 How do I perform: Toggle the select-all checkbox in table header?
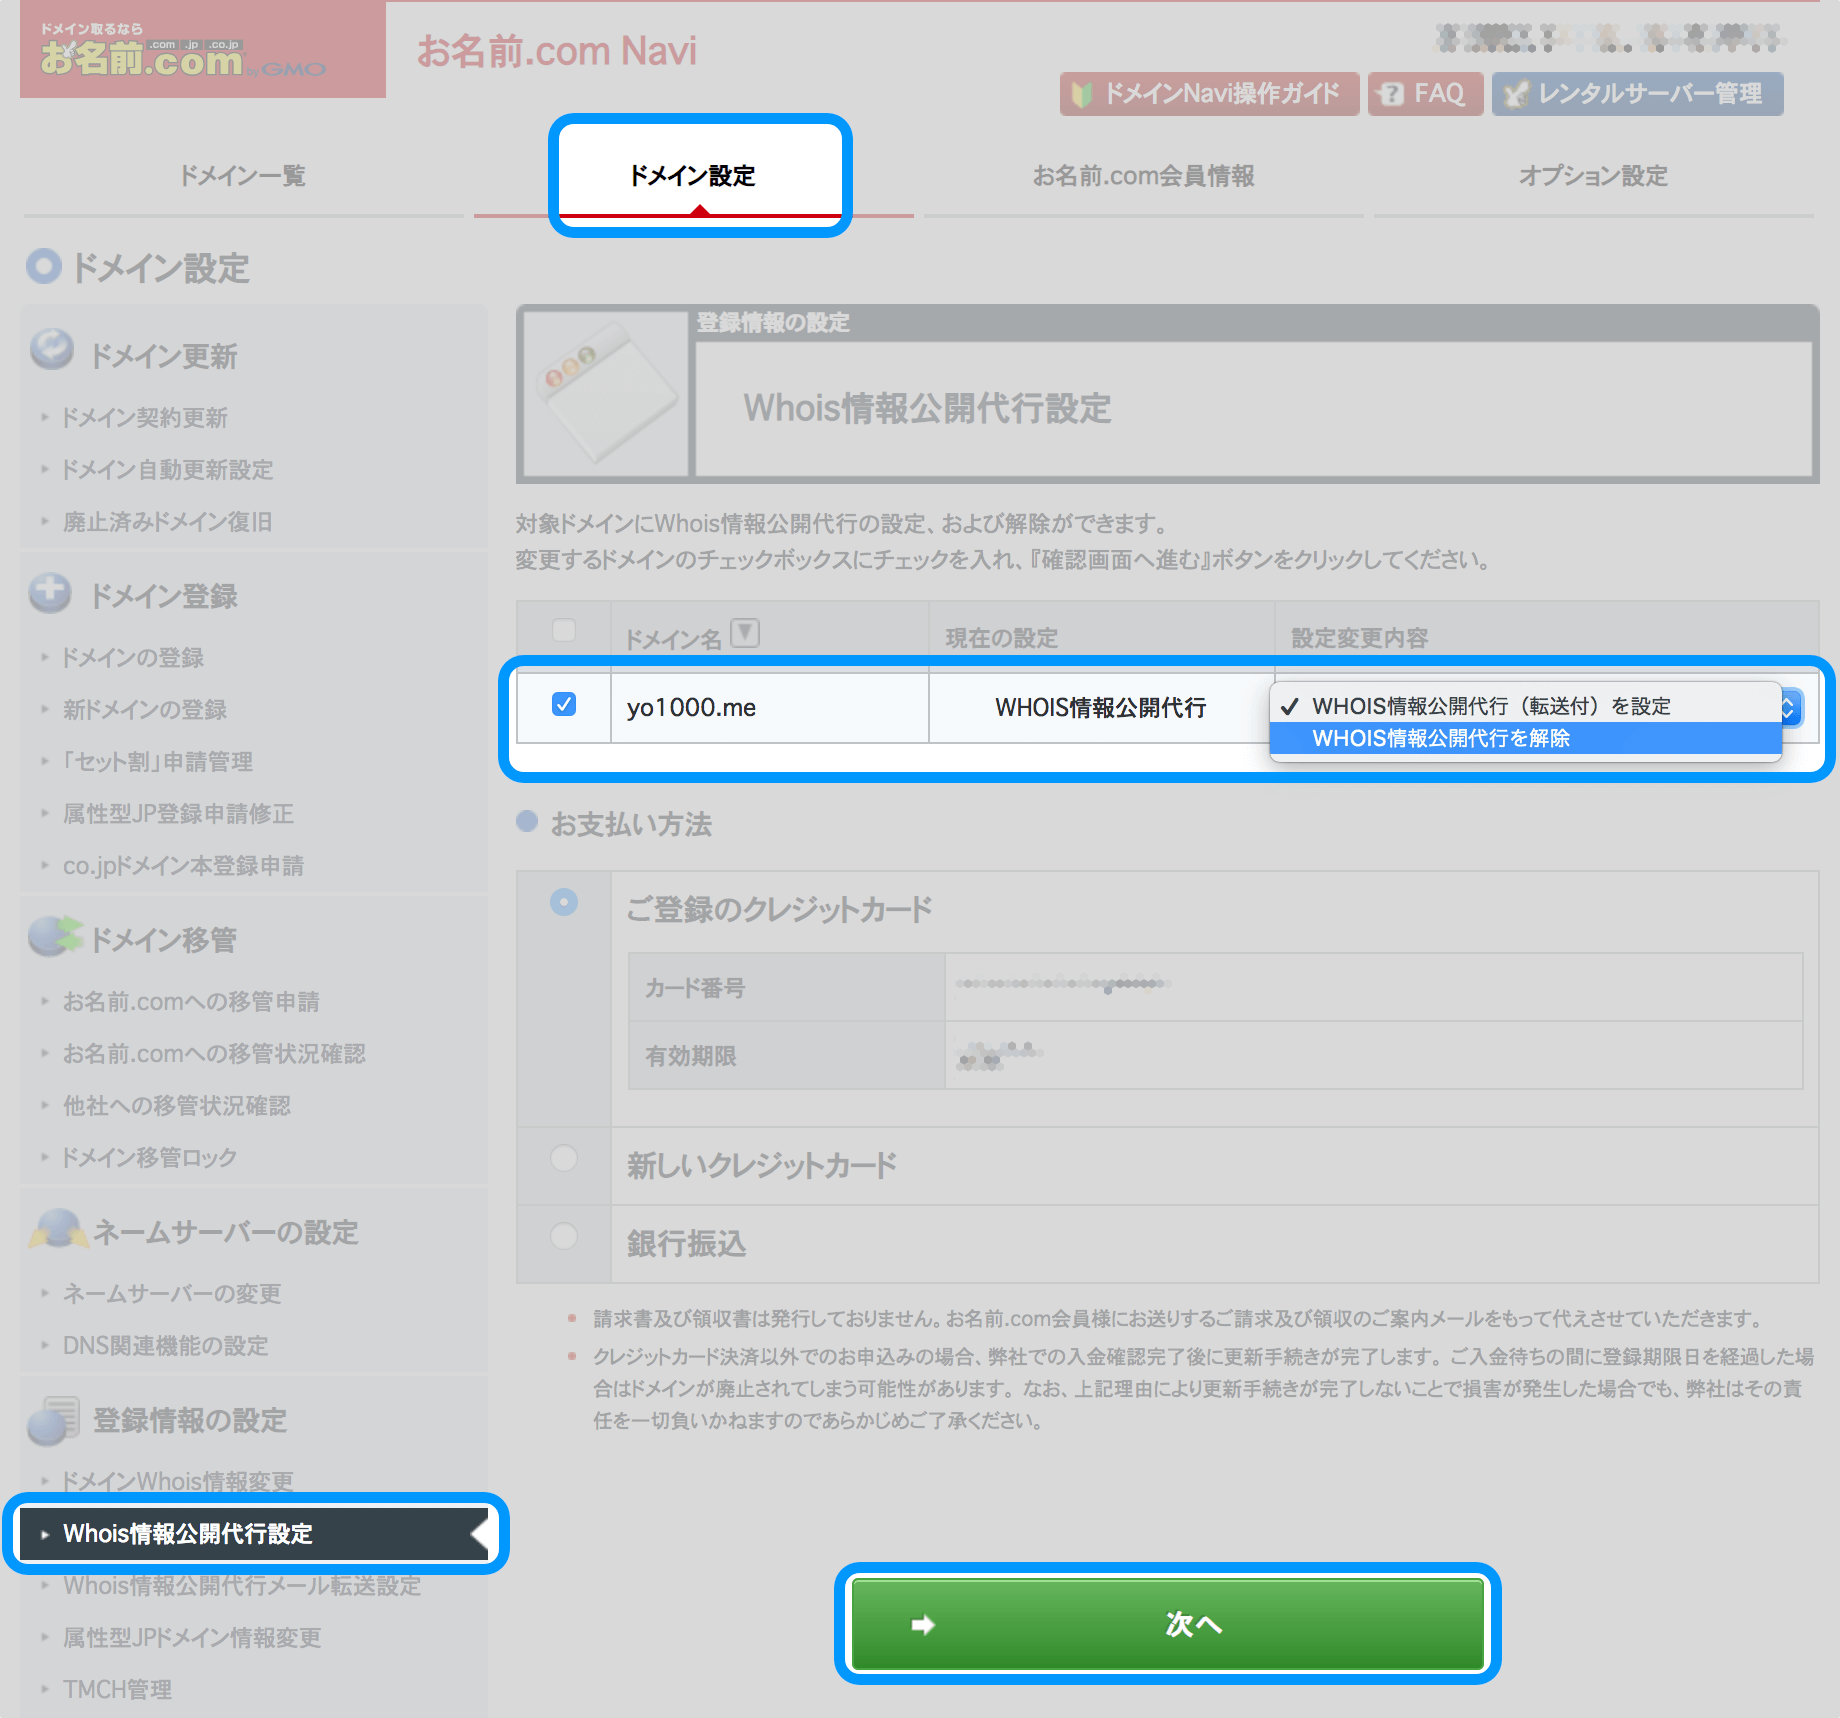coord(564,631)
